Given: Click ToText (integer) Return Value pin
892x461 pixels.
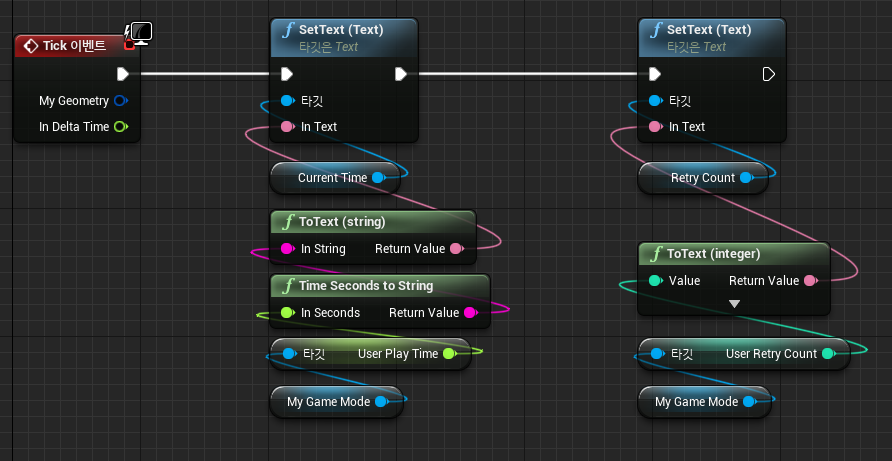Looking at the screenshot, I should (x=810, y=281).
